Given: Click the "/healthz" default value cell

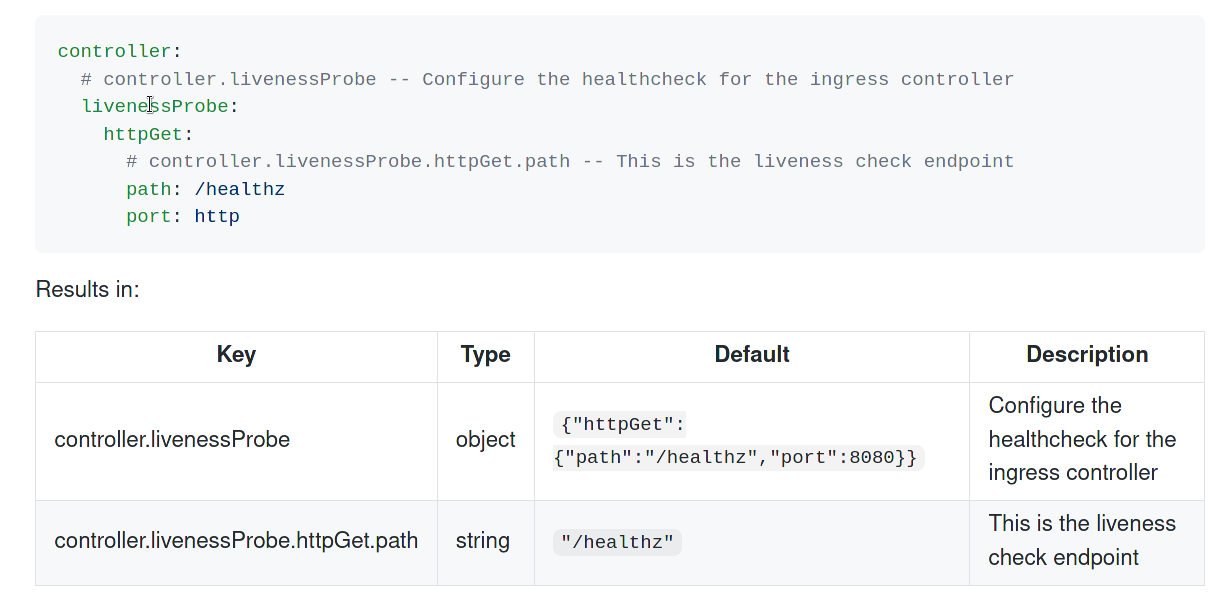Looking at the screenshot, I should tap(617, 542).
